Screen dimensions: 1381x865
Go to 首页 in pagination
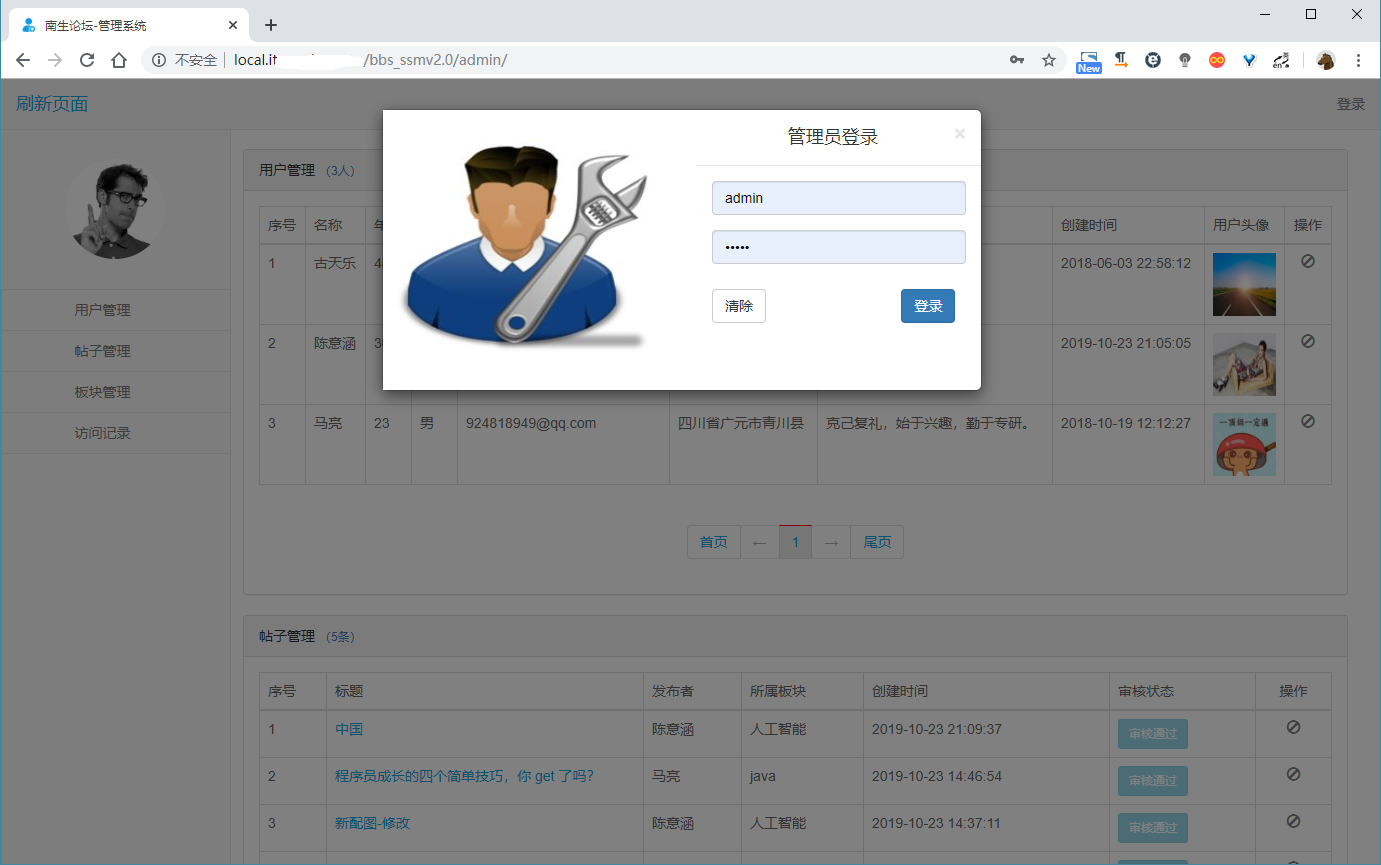point(713,542)
